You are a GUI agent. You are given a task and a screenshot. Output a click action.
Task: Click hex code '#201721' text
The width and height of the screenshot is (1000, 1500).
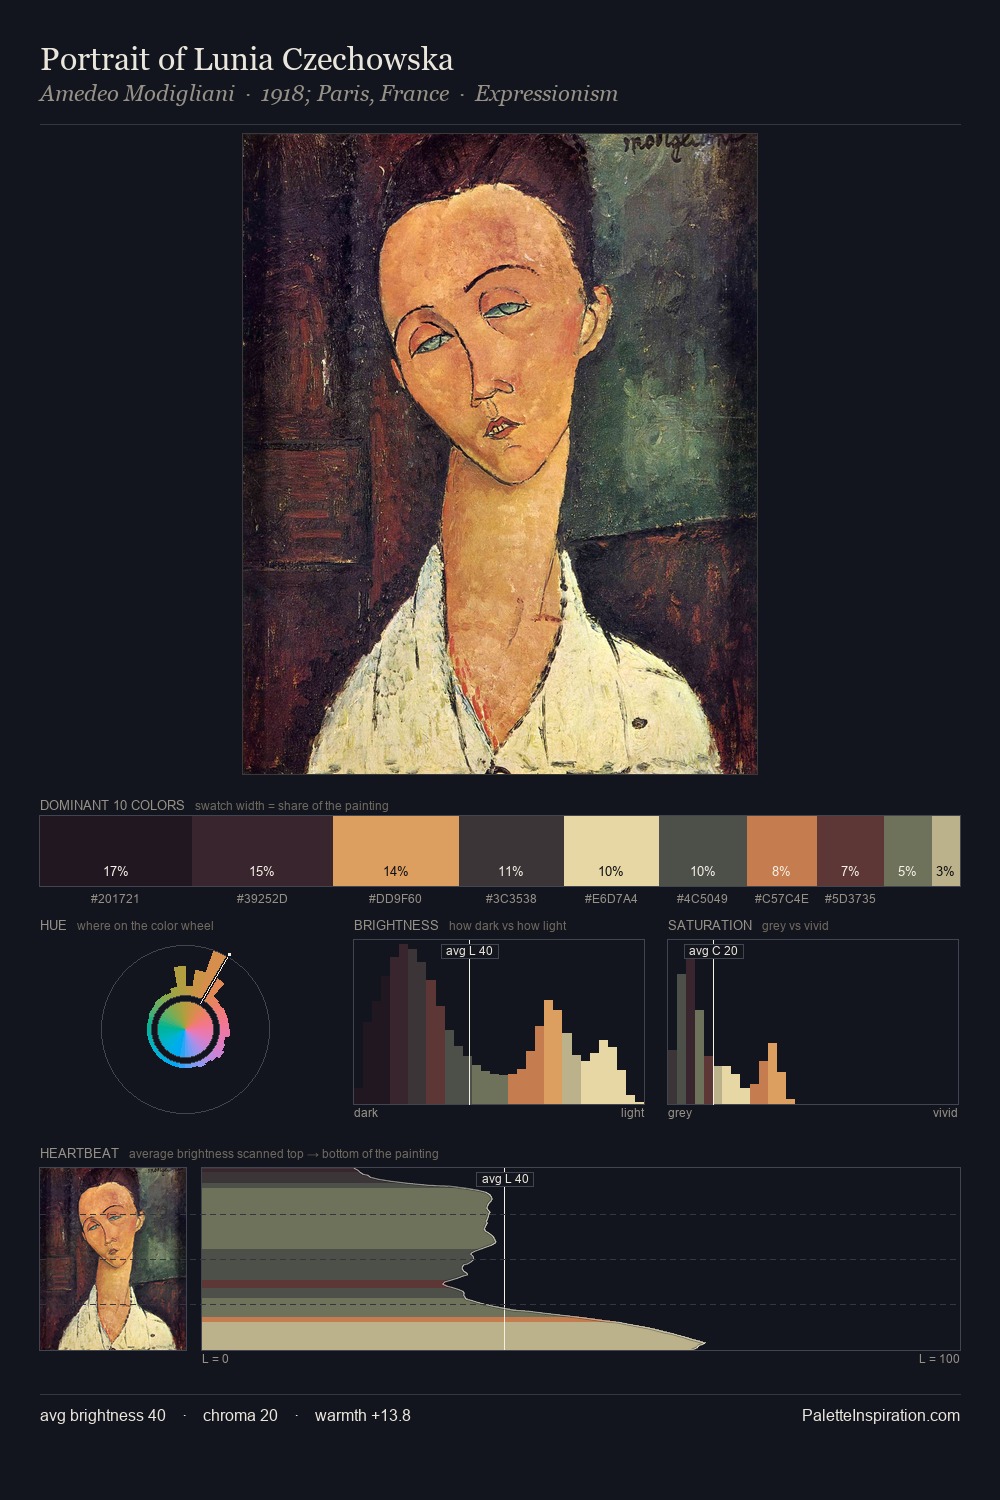tap(115, 899)
